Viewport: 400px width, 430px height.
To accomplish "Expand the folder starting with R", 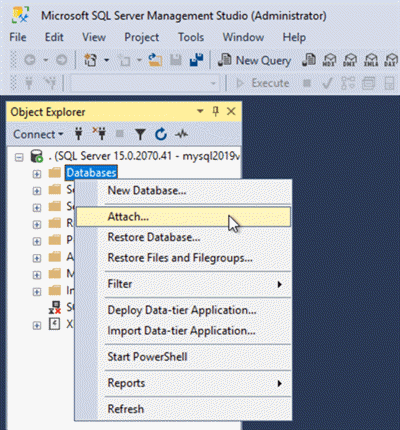I will [37, 224].
